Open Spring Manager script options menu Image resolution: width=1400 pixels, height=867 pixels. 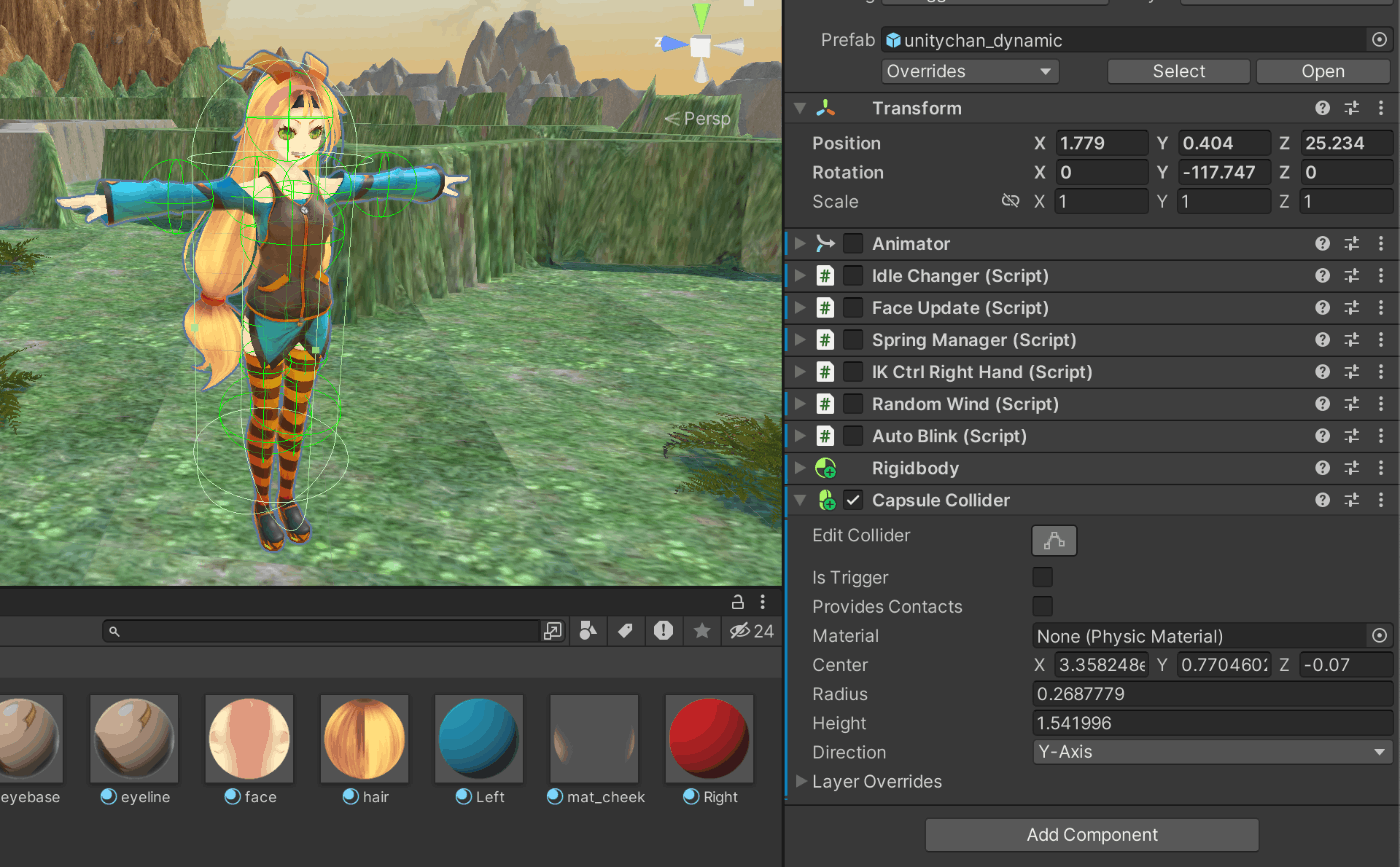[x=1381, y=339]
